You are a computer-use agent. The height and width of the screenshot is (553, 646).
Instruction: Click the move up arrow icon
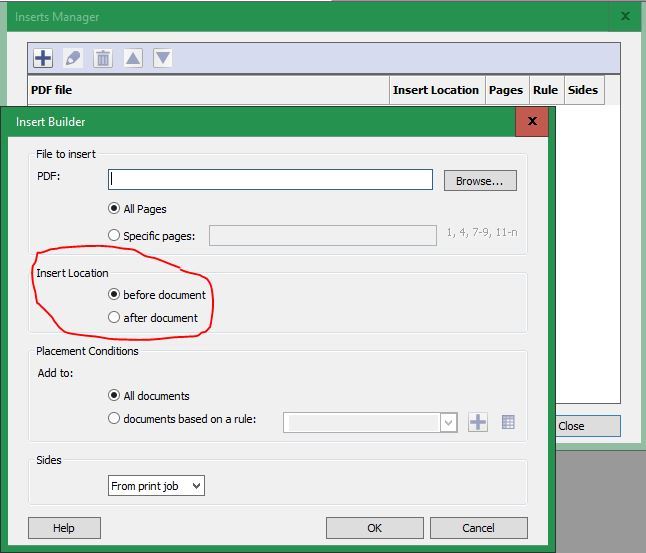133,58
